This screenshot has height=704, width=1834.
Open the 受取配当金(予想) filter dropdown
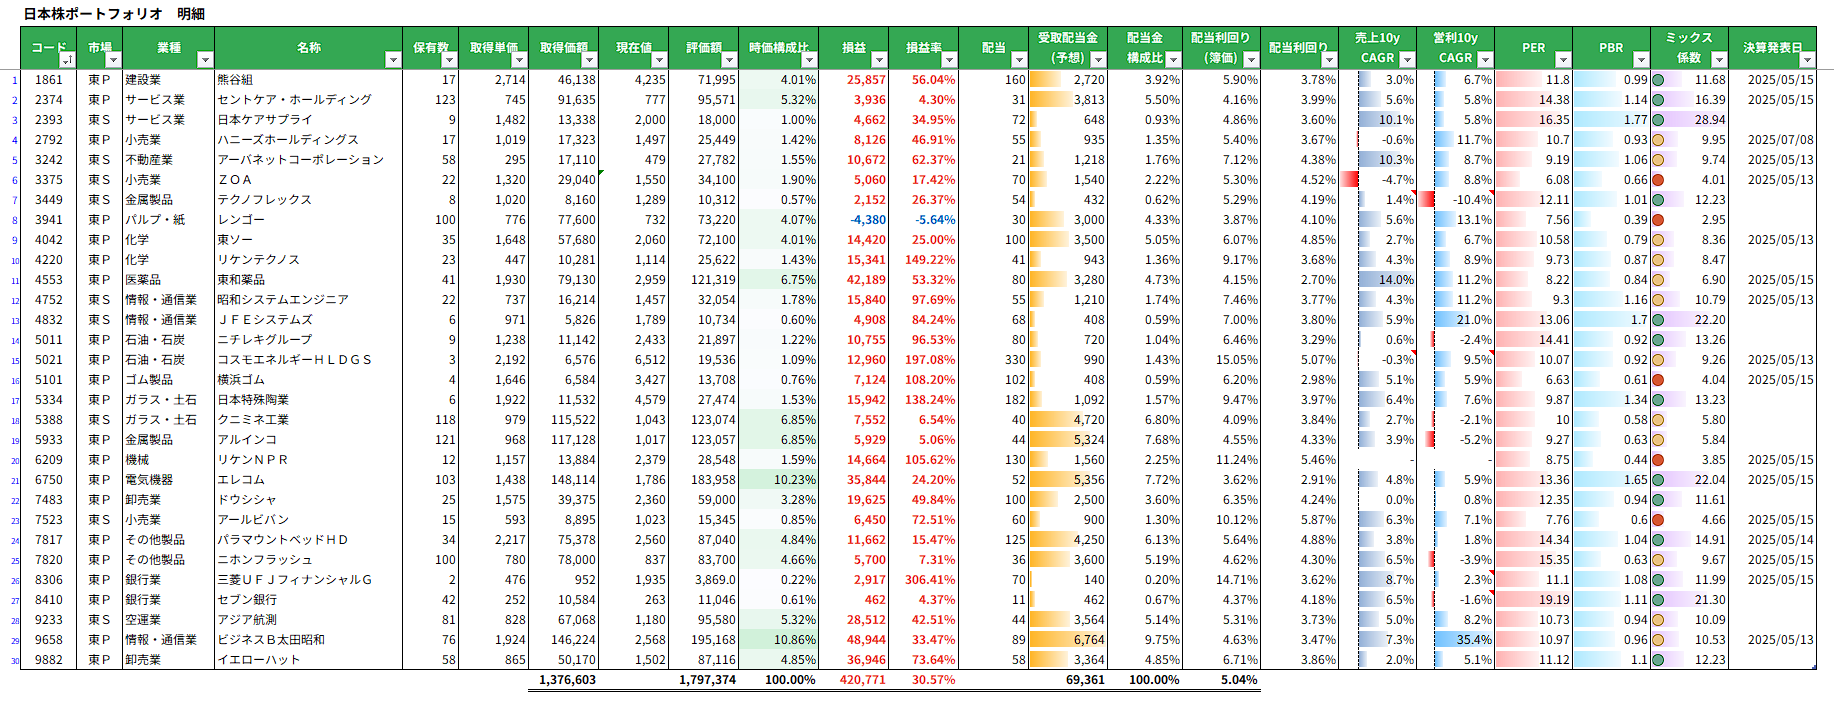(1097, 60)
